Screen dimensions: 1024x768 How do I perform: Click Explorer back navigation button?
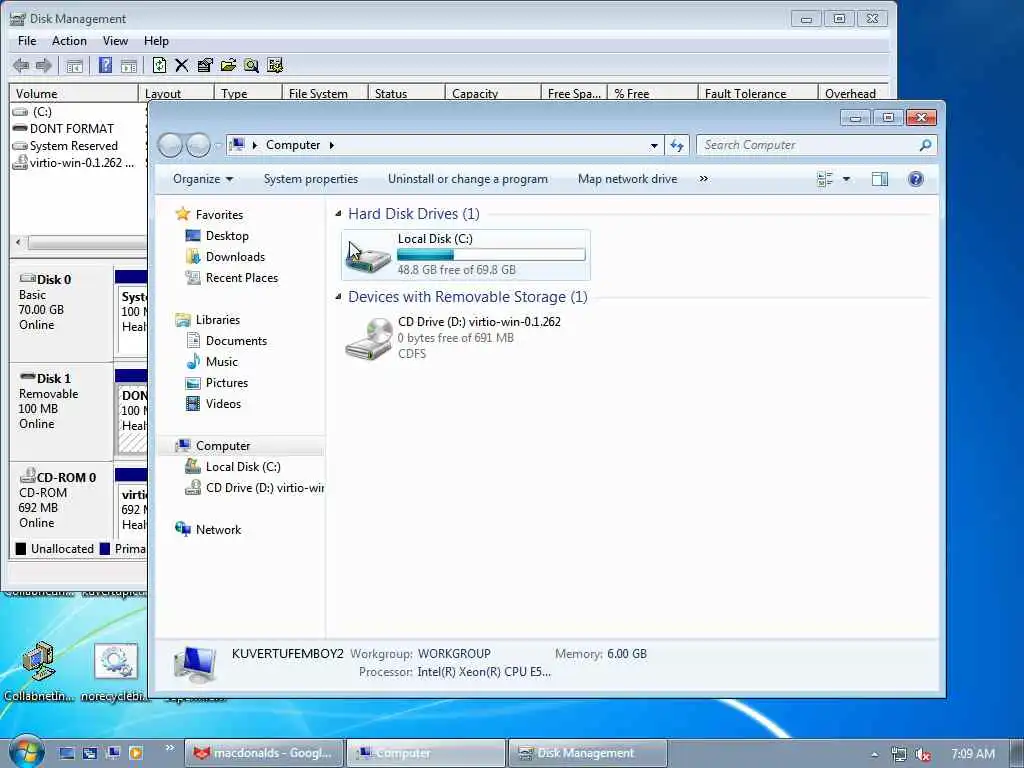pos(170,145)
